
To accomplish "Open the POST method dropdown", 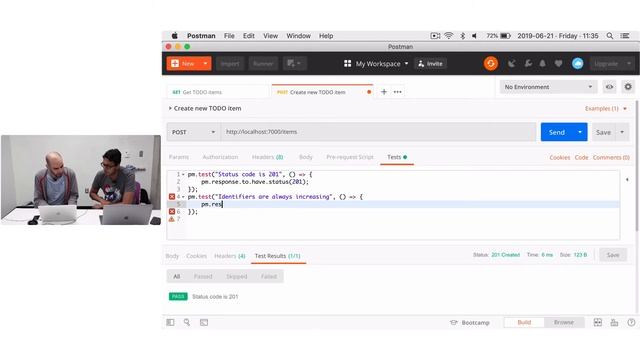I will 193,132.
